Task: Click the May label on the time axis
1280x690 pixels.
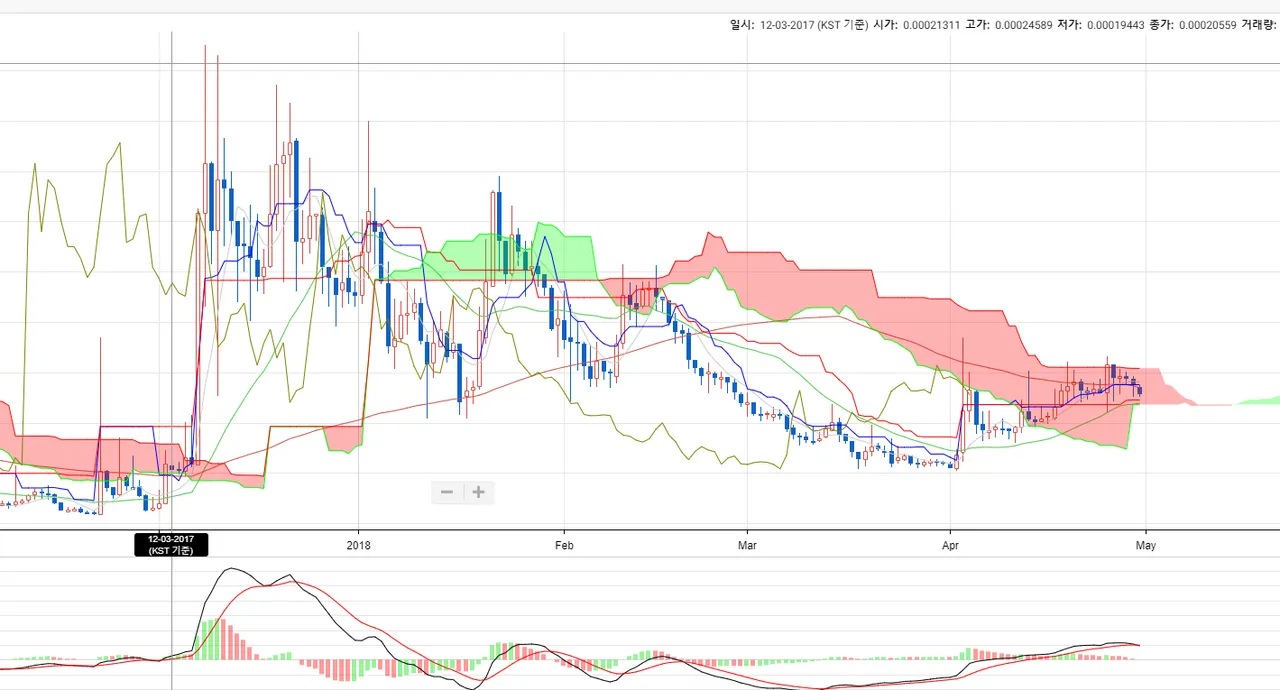Action: 1145,546
